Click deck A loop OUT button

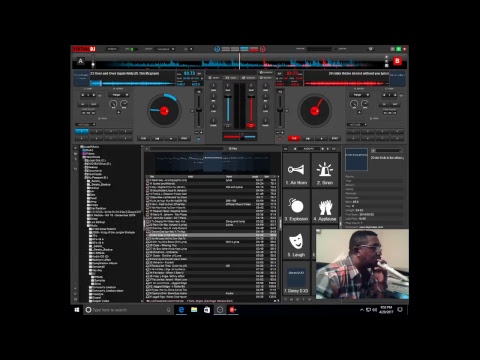coord(94,104)
